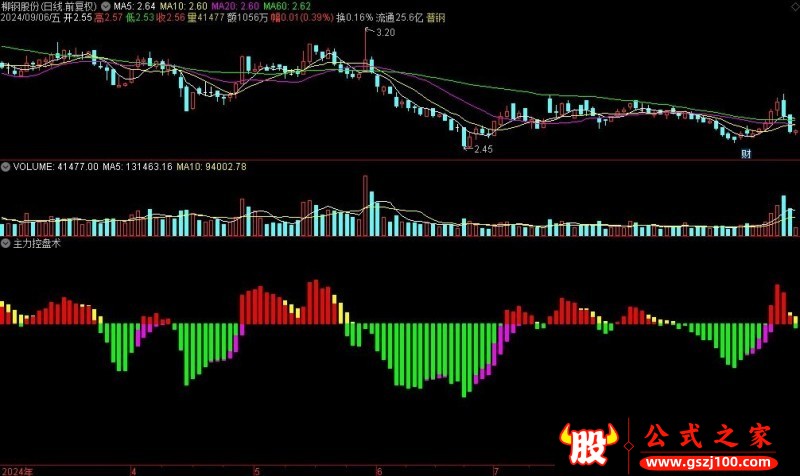Expand the 主力控盘术 indicator dropdown arrow
The image size is (800, 476).
click(6, 244)
